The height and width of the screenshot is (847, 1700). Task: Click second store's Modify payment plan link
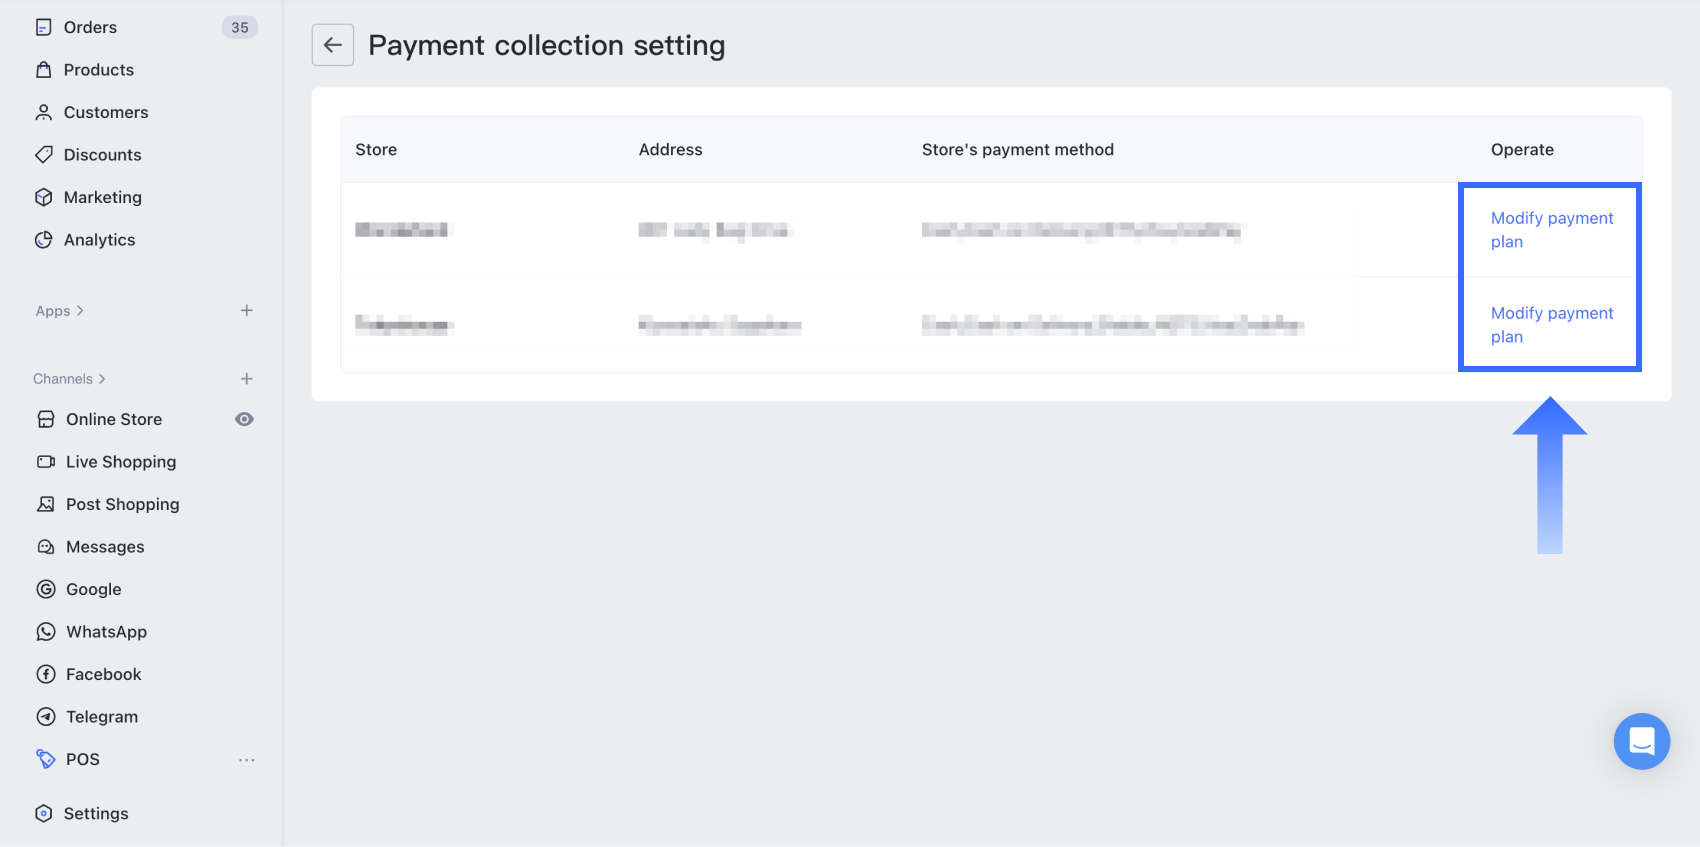(x=1551, y=325)
